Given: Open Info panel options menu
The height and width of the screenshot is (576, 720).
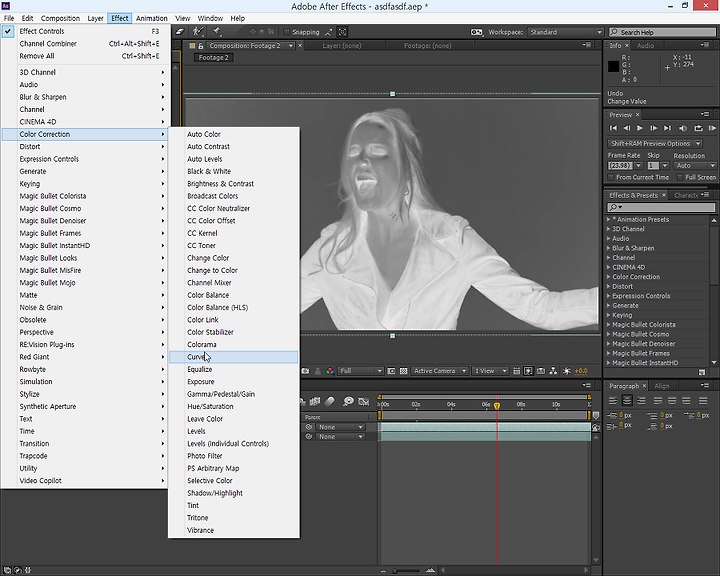Looking at the screenshot, I should [705, 45].
